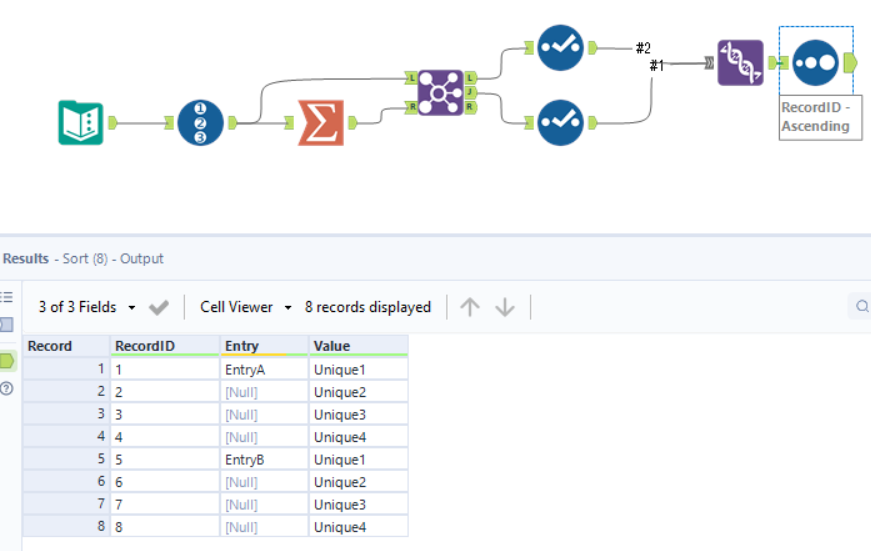Select the Join tool on the canvas
Screen dimensions: 871x551
click(x=440, y=93)
